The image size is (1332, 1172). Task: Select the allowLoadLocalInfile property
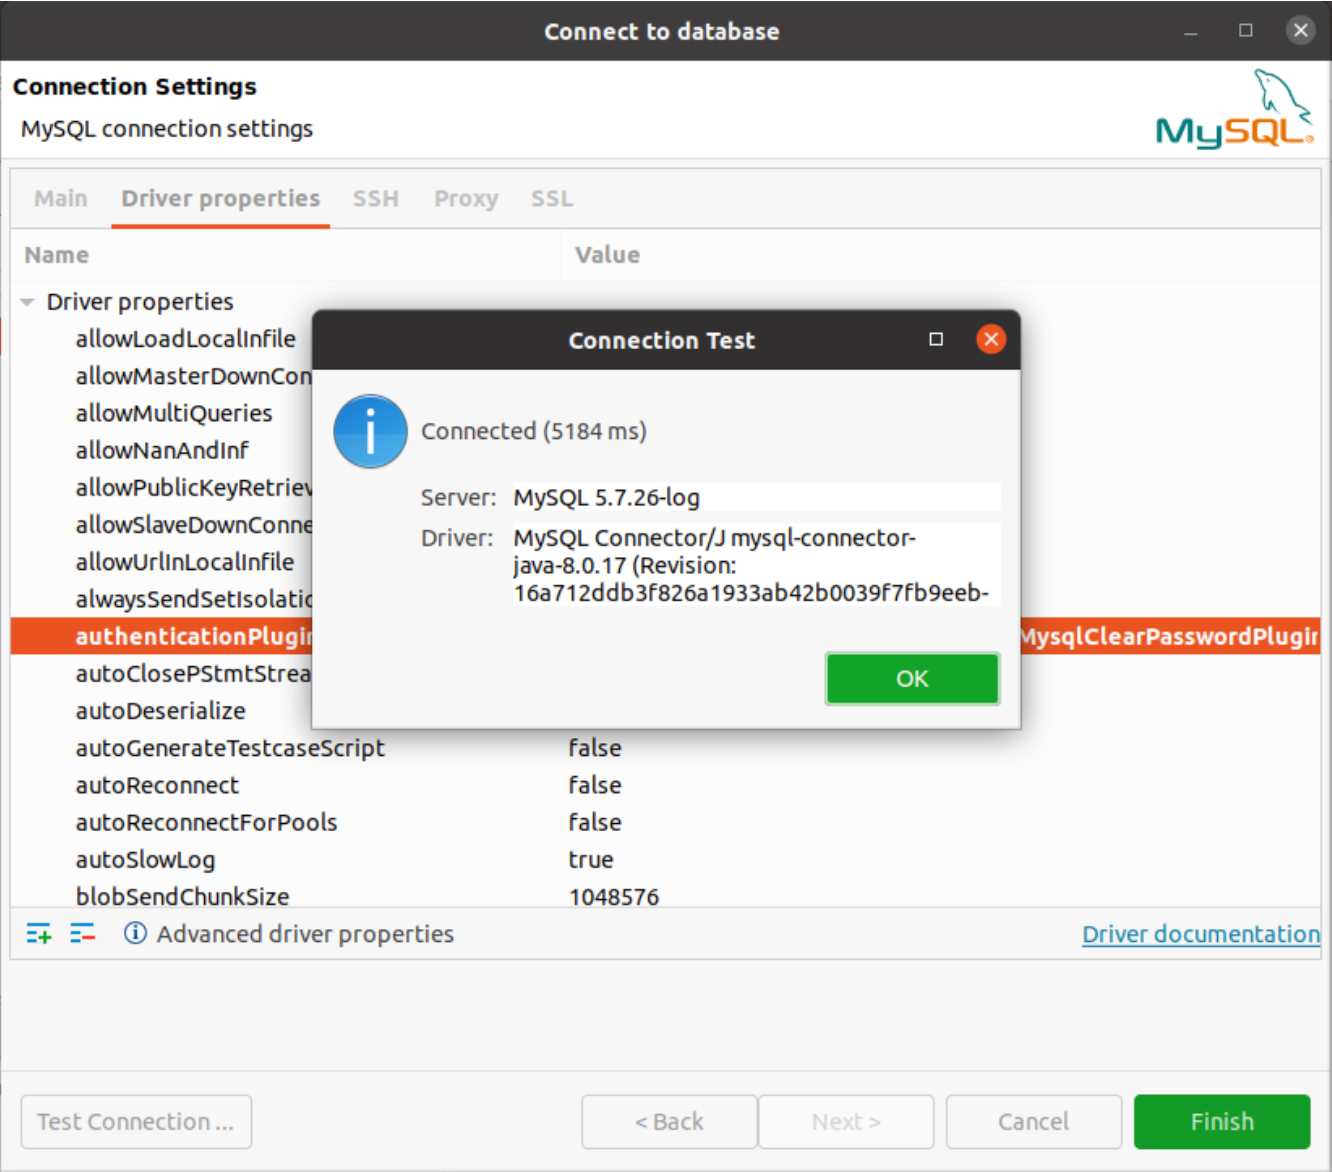pos(185,339)
